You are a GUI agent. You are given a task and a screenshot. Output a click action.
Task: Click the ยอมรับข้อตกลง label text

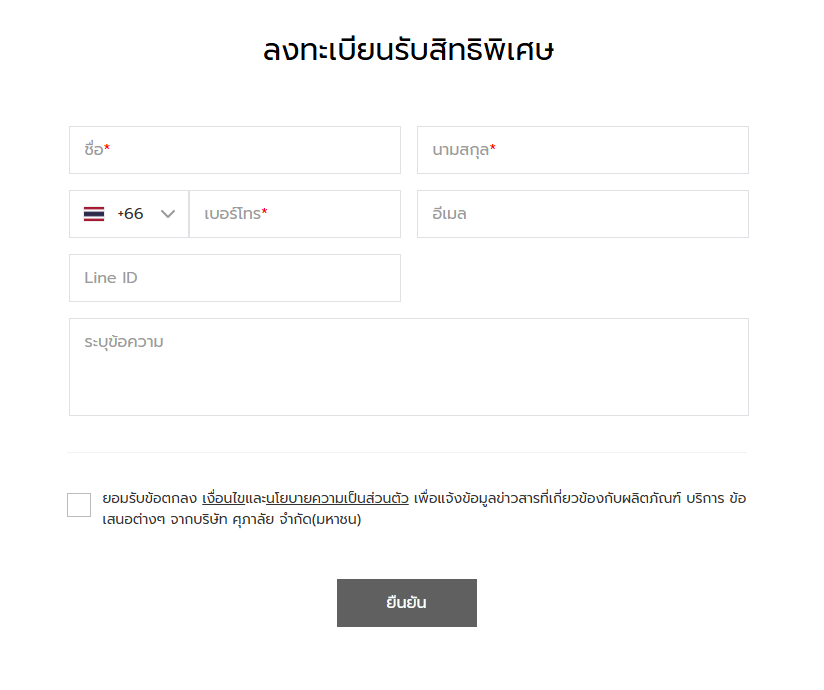(149, 498)
